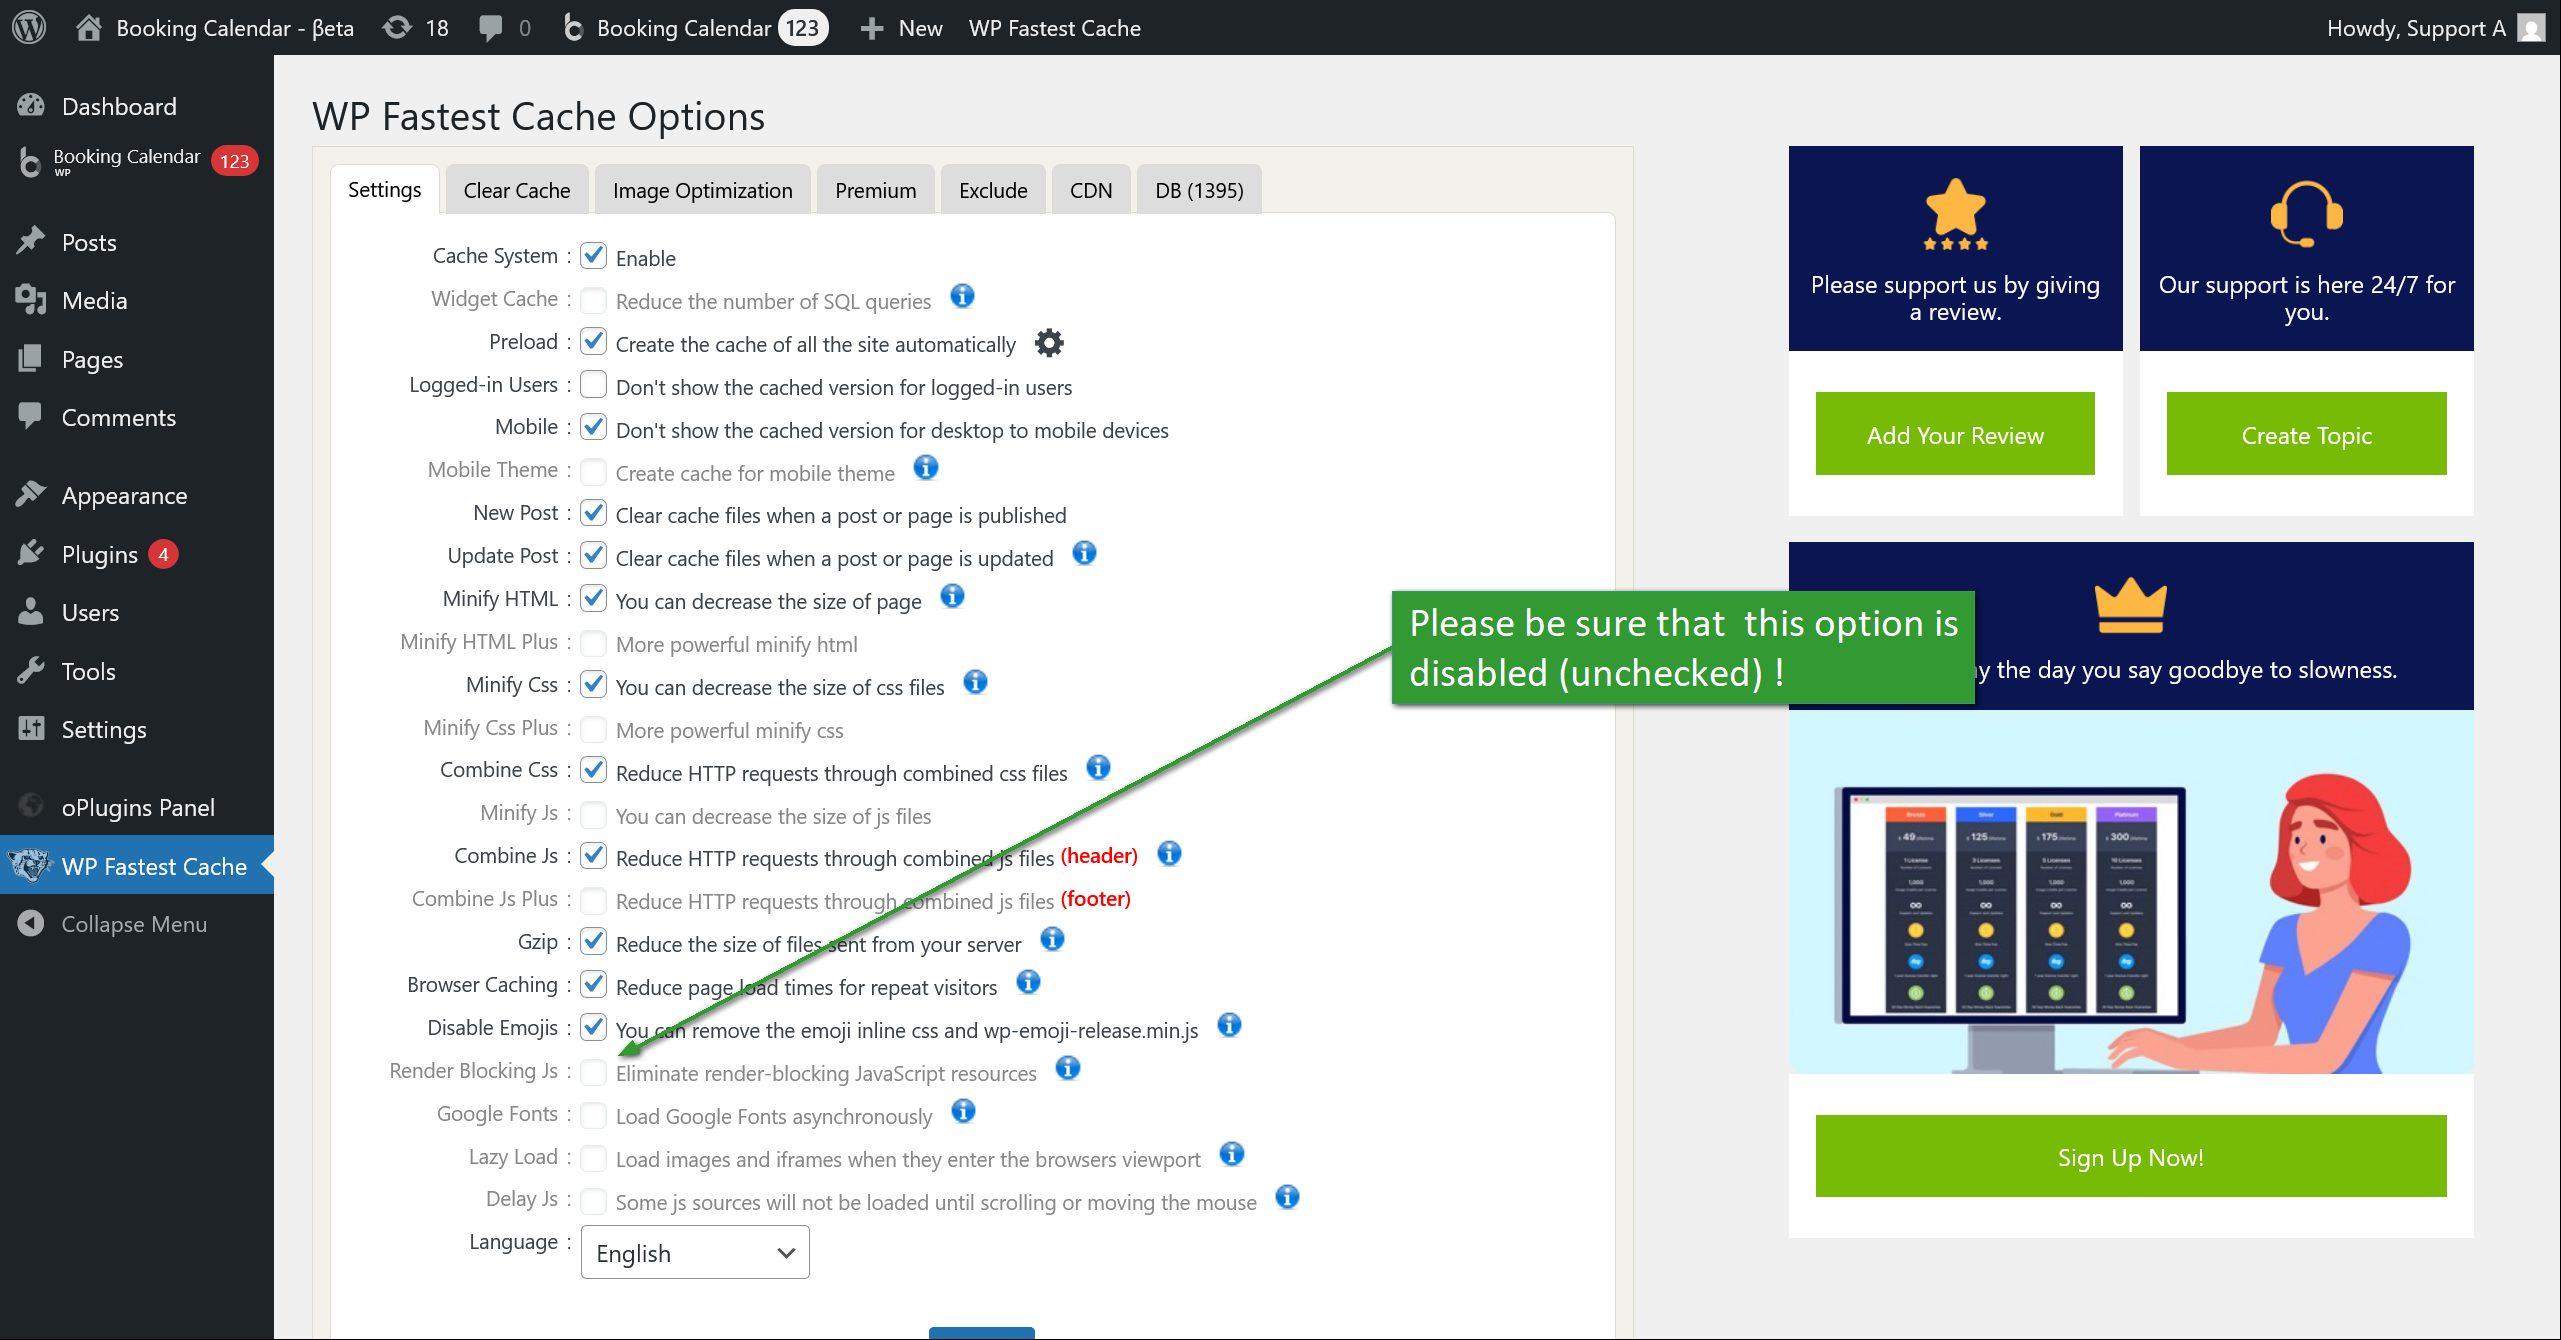The width and height of the screenshot is (2561, 1340).
Task: Open the Exclude tab
Action: click(993, 190)
